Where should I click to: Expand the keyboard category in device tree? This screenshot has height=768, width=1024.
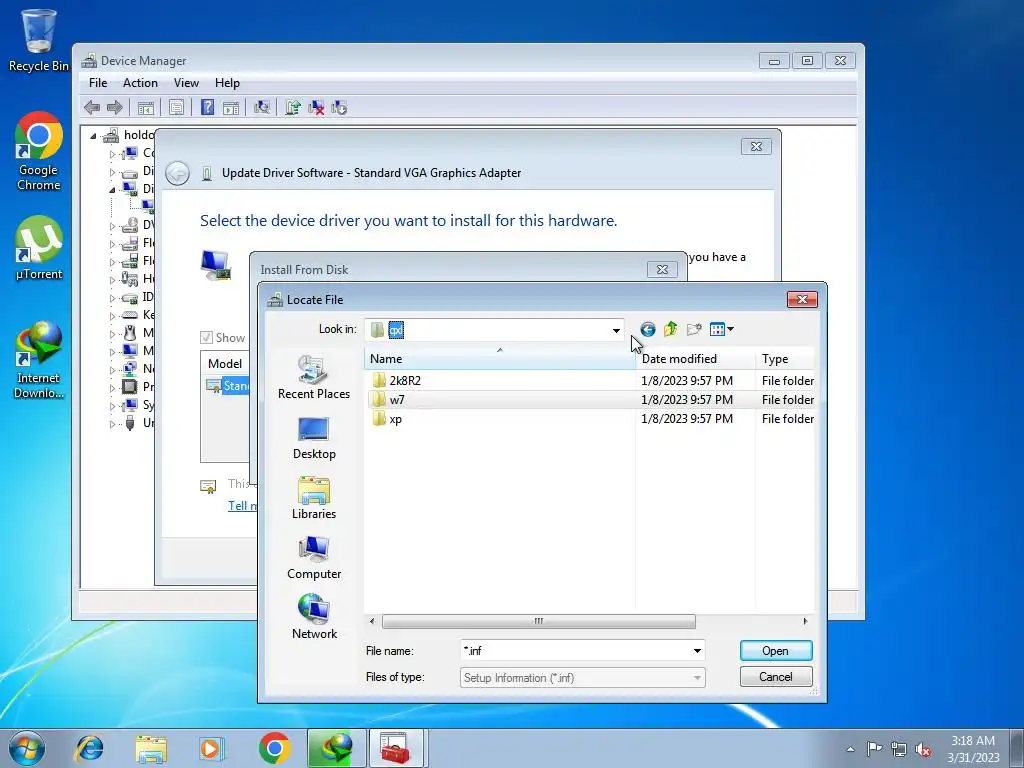pos(112,315)
